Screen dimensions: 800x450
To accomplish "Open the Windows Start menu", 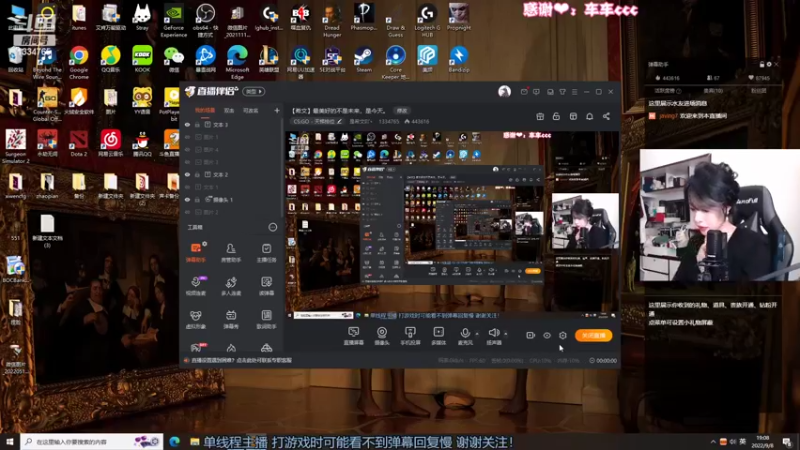I will tap(10, 441).
